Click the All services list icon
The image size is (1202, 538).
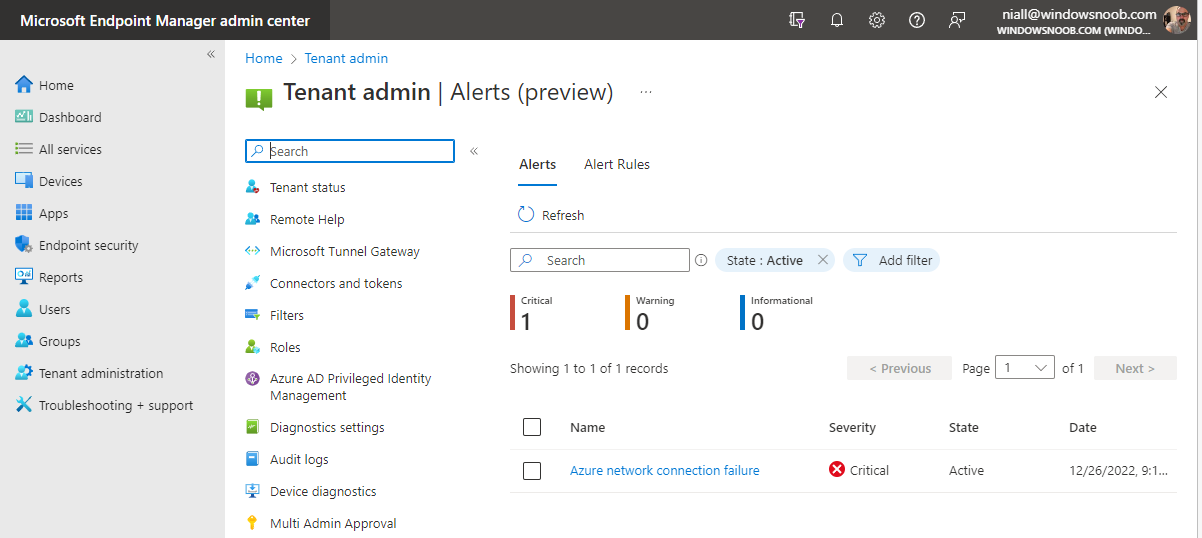click(24, 149)
